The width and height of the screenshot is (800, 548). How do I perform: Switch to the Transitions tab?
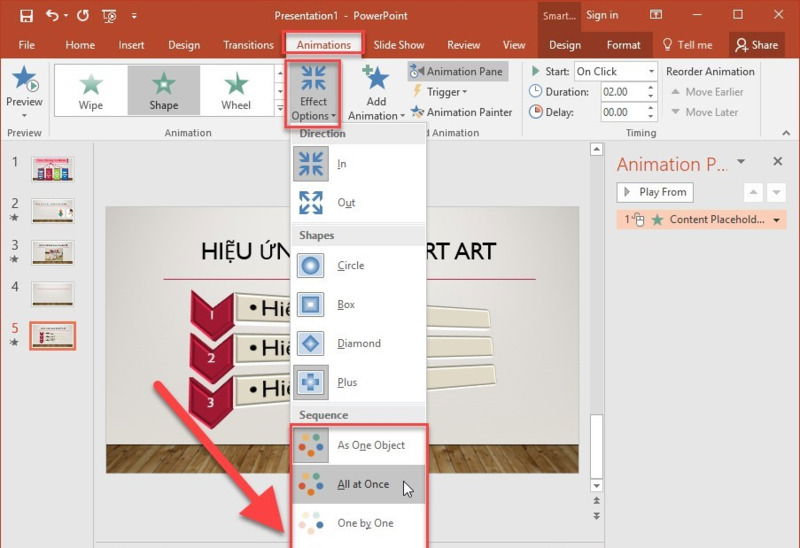249,45
